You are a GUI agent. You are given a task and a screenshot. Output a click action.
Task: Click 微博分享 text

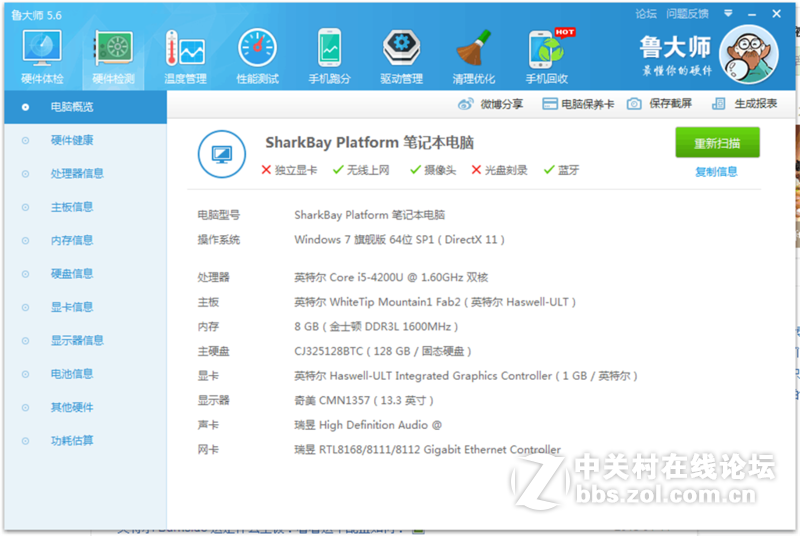click(x=502, y=104)
